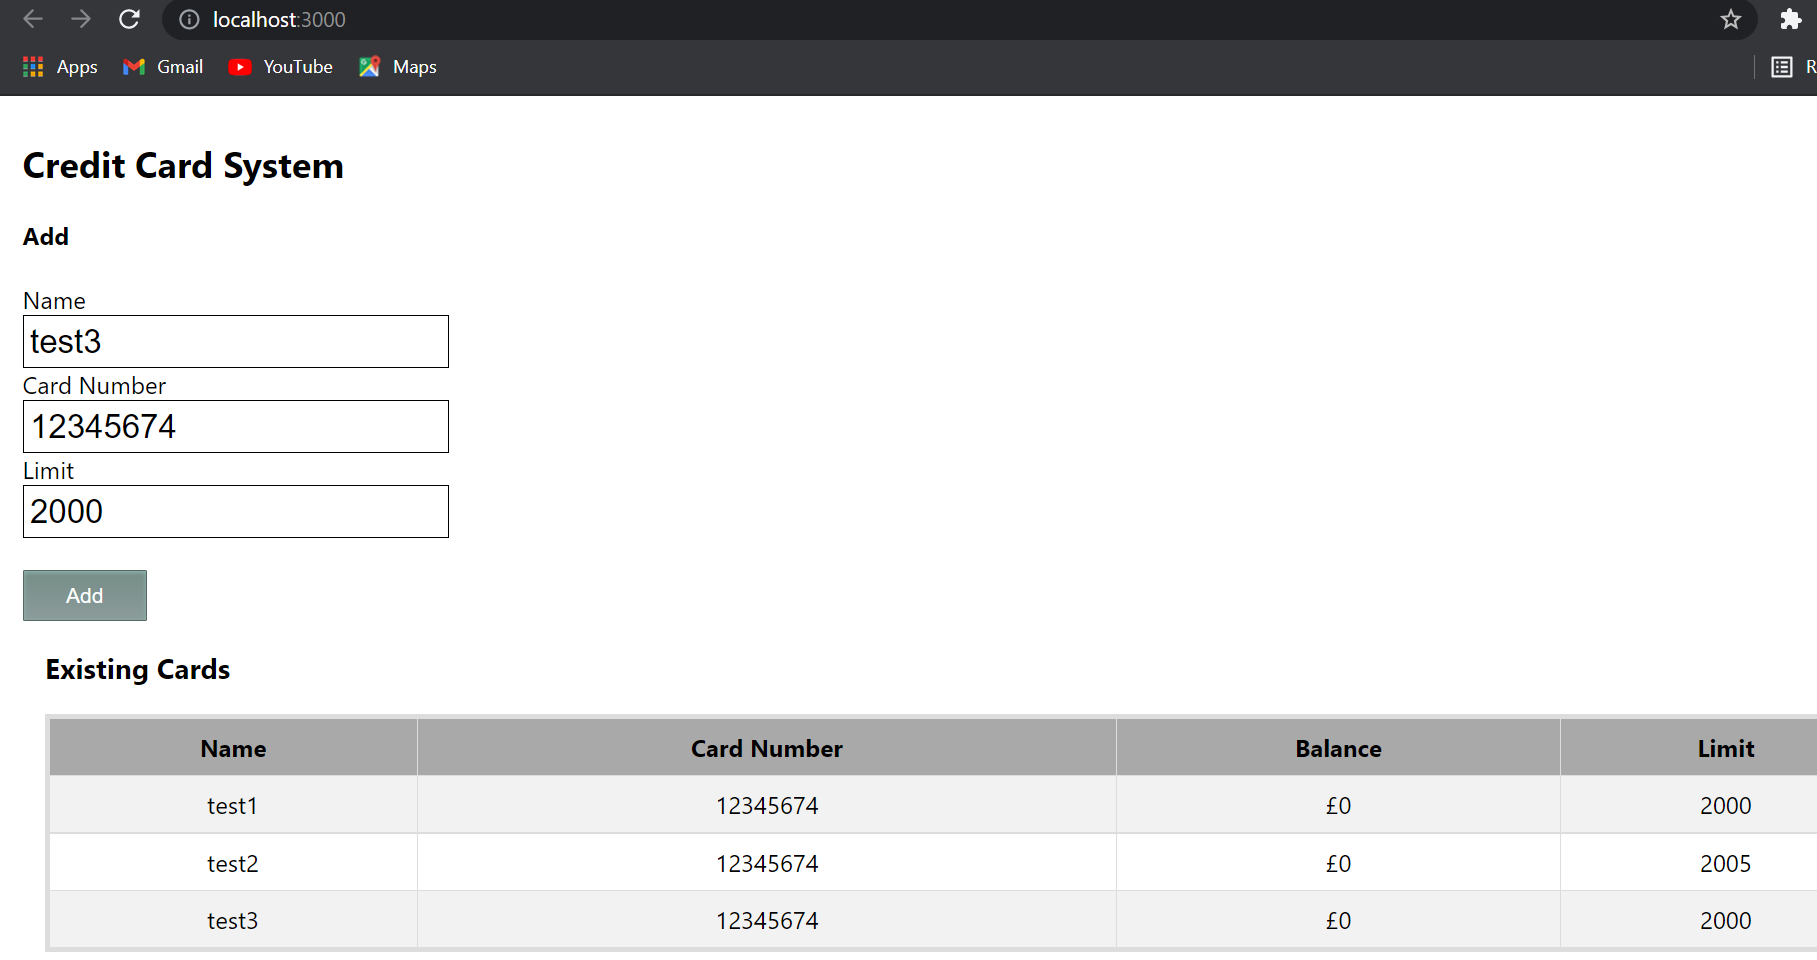This screenshot has width=1817, height=960.
Task: Select the test1 name cell
Action: point(233,805)
